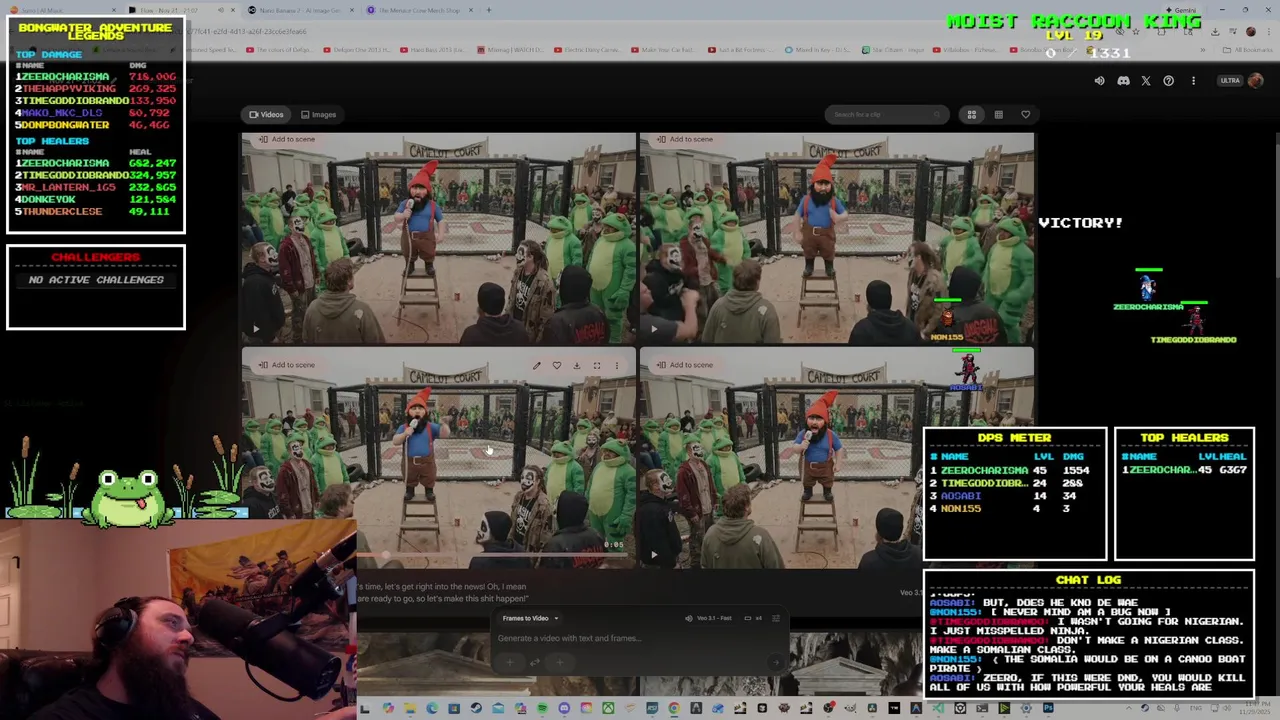The width and height of the screenshot is (1280, 720).
Task: Click the All Bookmarks folder in bookmarks bar
Action: 1250,49
